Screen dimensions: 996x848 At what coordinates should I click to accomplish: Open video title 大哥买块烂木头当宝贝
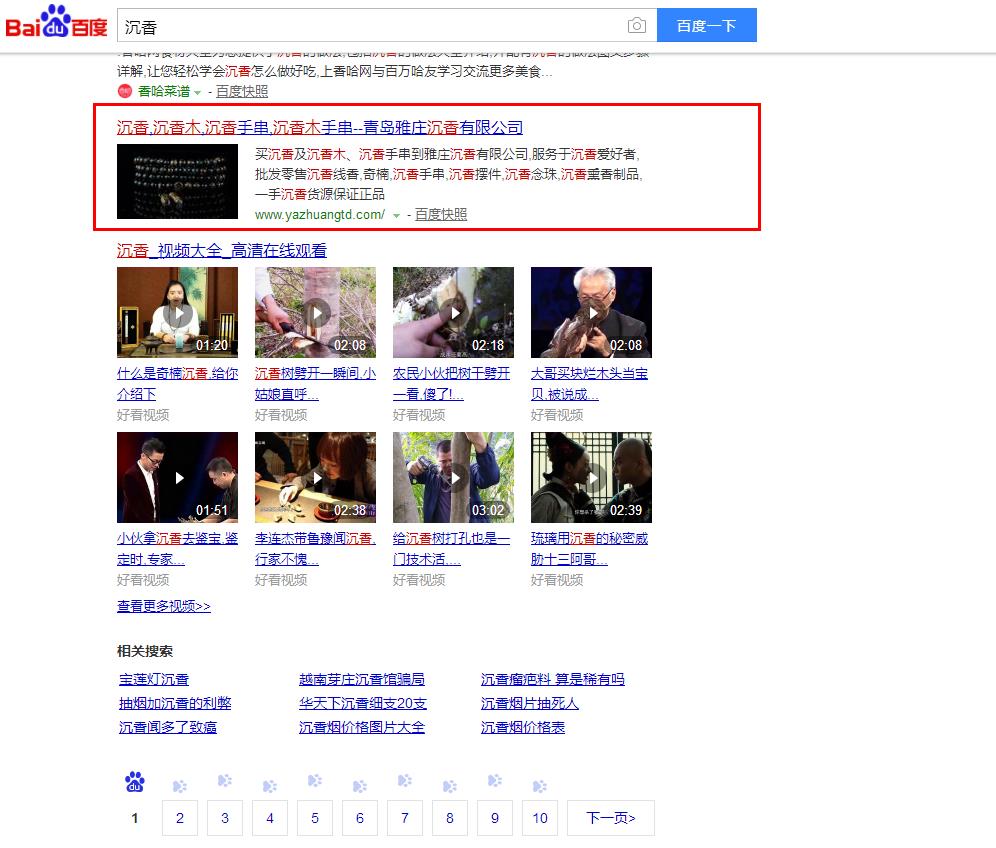pos(589,384)
